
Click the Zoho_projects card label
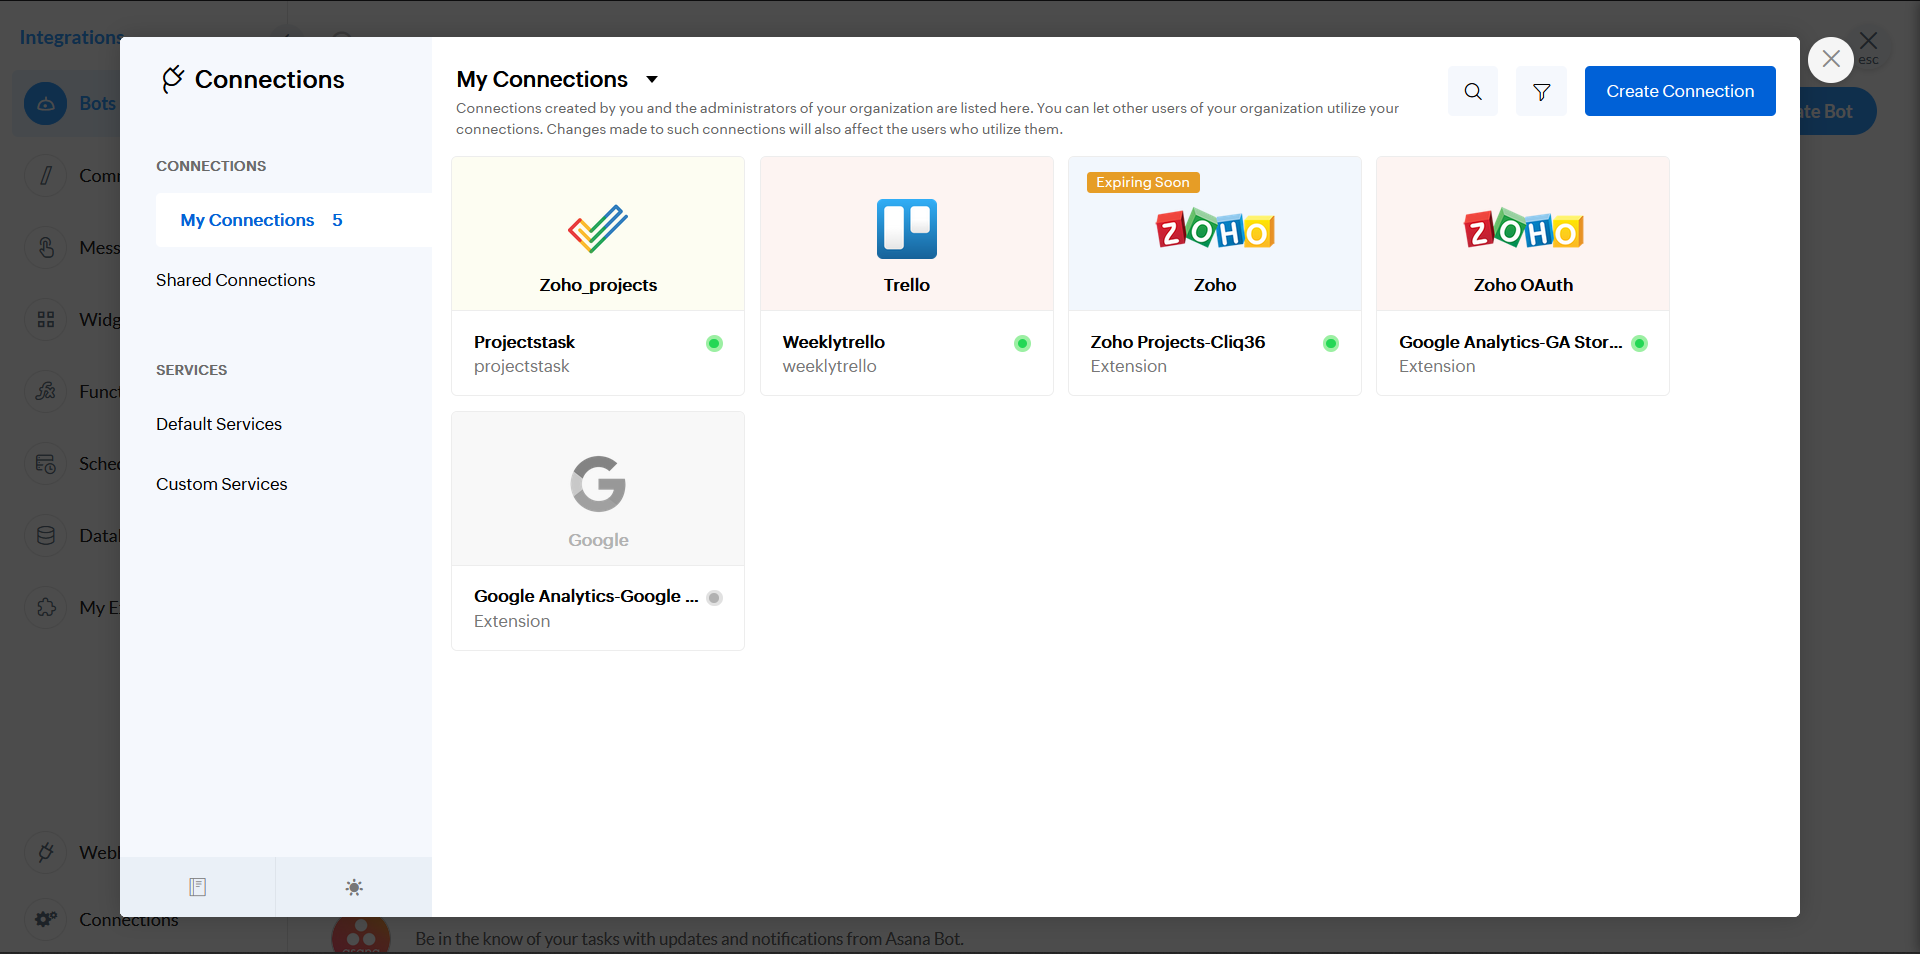click(x=598, y=285)
